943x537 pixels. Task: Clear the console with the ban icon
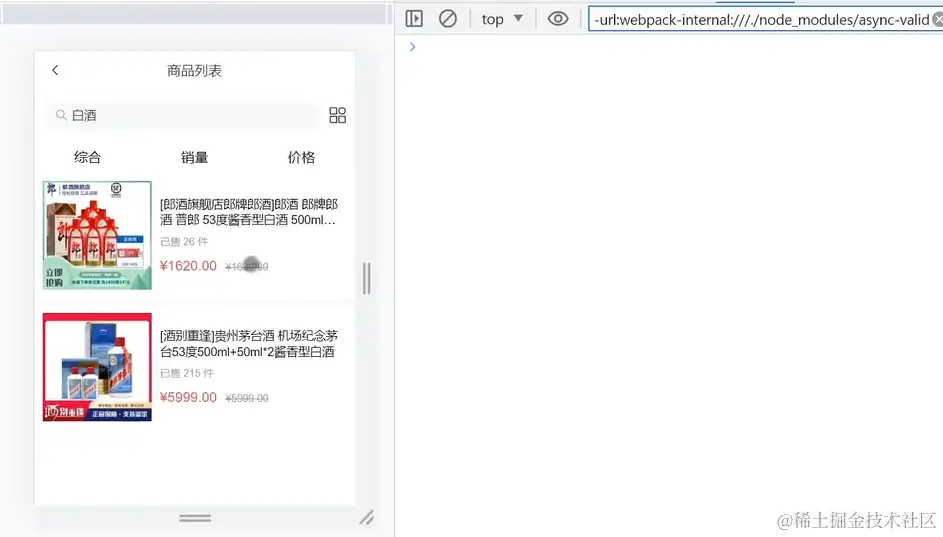(x=447, y=19)
